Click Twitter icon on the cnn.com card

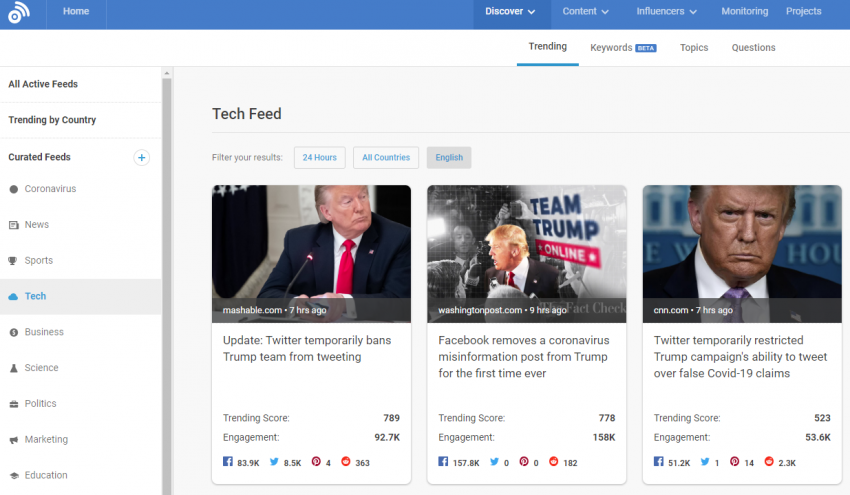pyautogui.click(x=705, y=461)
